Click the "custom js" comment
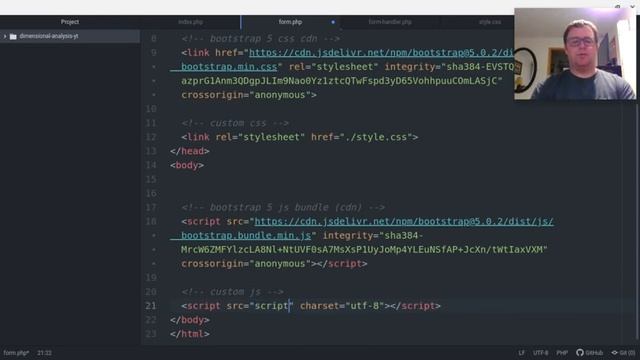The width and height of the screenshot is (640, 360). click(232, 292)
